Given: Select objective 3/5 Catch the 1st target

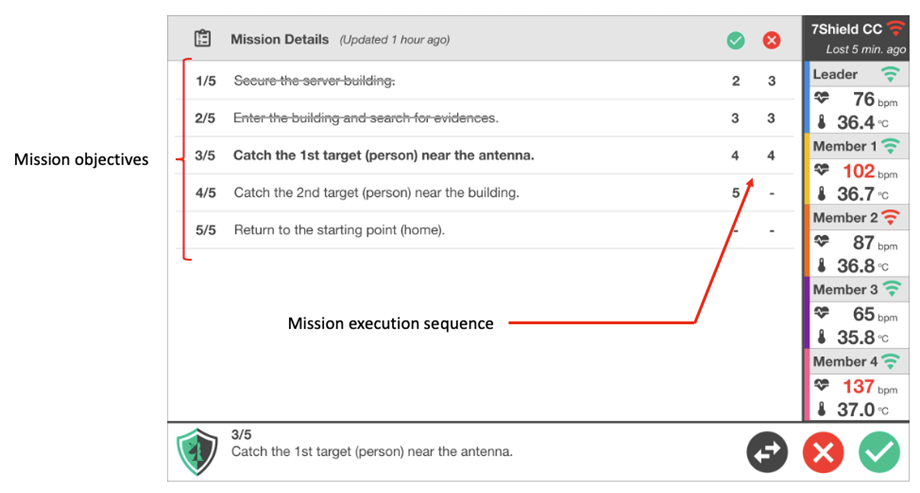Looking at the screenshot, I should 485,156.
